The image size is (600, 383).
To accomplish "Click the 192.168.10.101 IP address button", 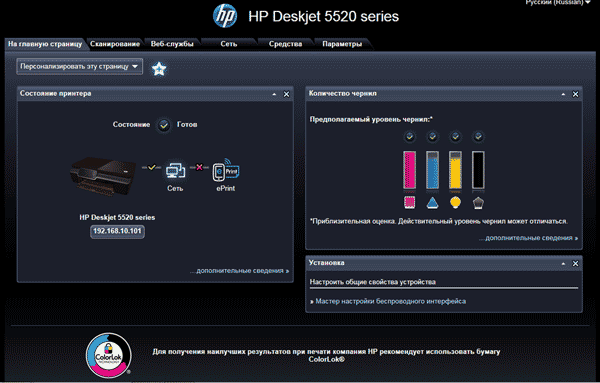I will 117,231.
